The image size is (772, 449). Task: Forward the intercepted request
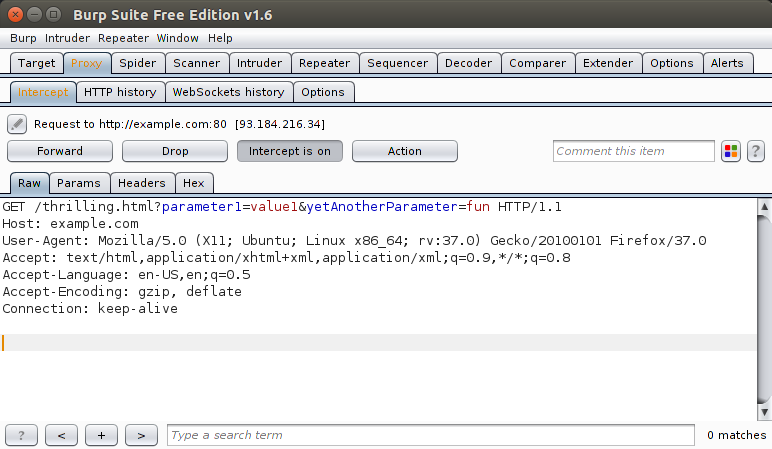coord(60,151)
